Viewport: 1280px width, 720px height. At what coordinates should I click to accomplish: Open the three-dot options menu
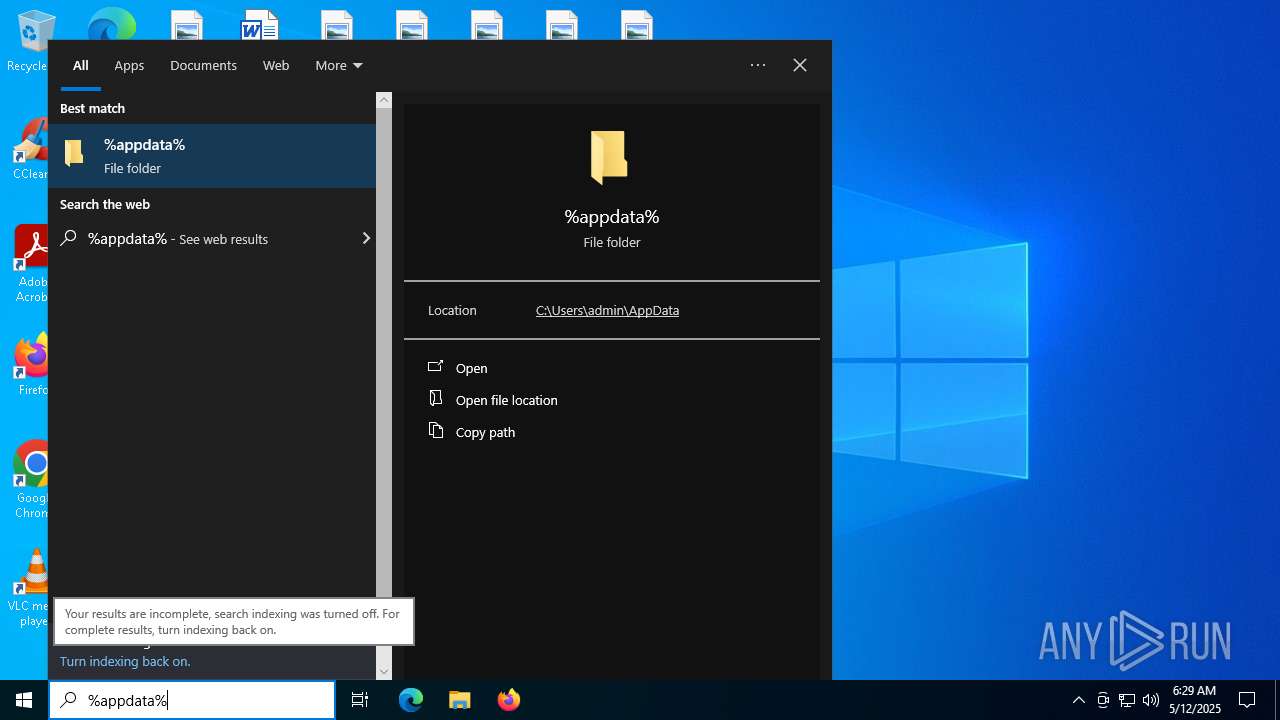pos(758,65)
